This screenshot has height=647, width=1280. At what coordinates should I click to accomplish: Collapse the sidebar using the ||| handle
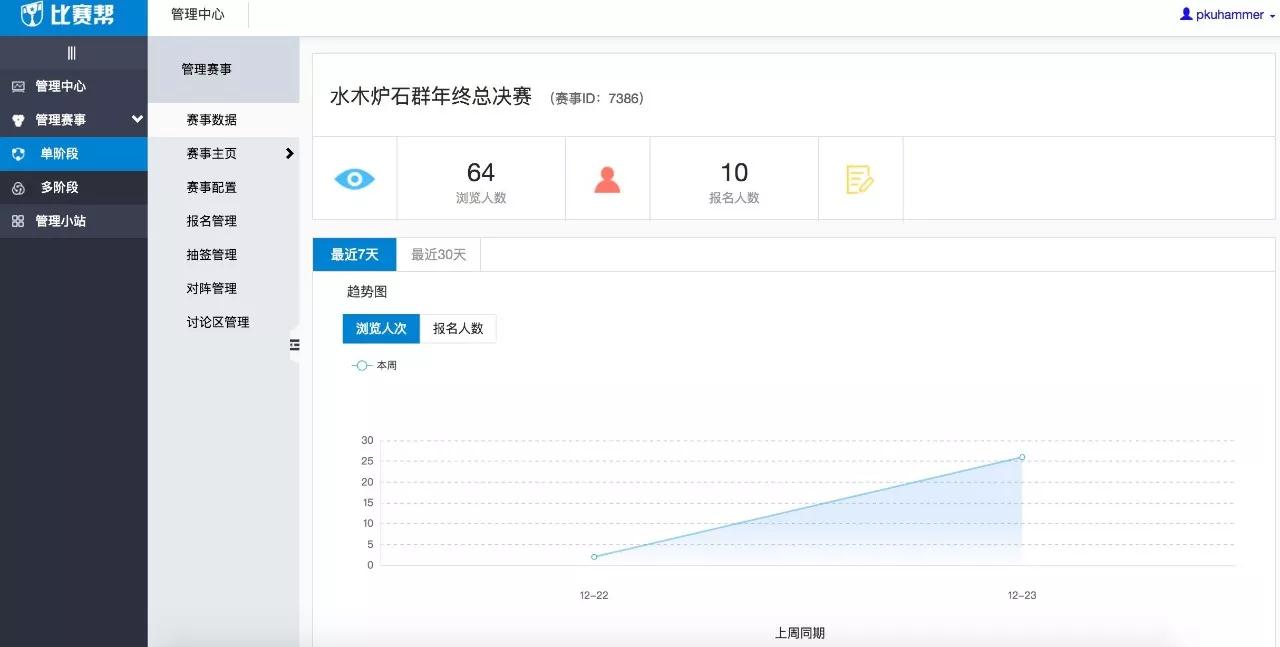[73, 52]
